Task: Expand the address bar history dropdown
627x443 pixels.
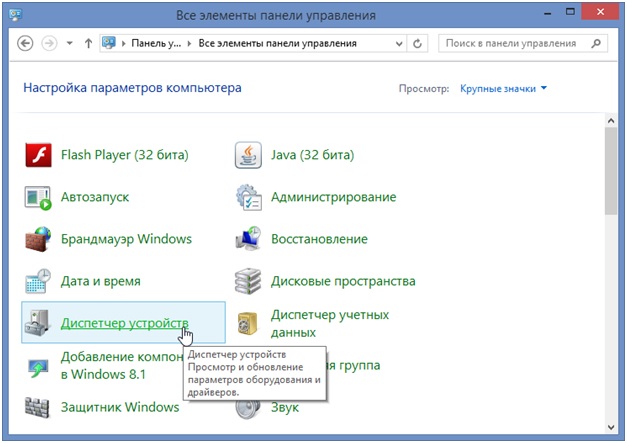Action: tap(399, 43)
